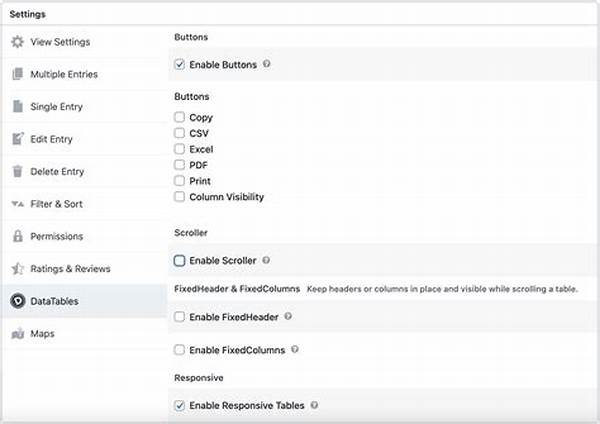
Task: Click the Filter & Sort arrows icon
Action: [x=17, y=204]
